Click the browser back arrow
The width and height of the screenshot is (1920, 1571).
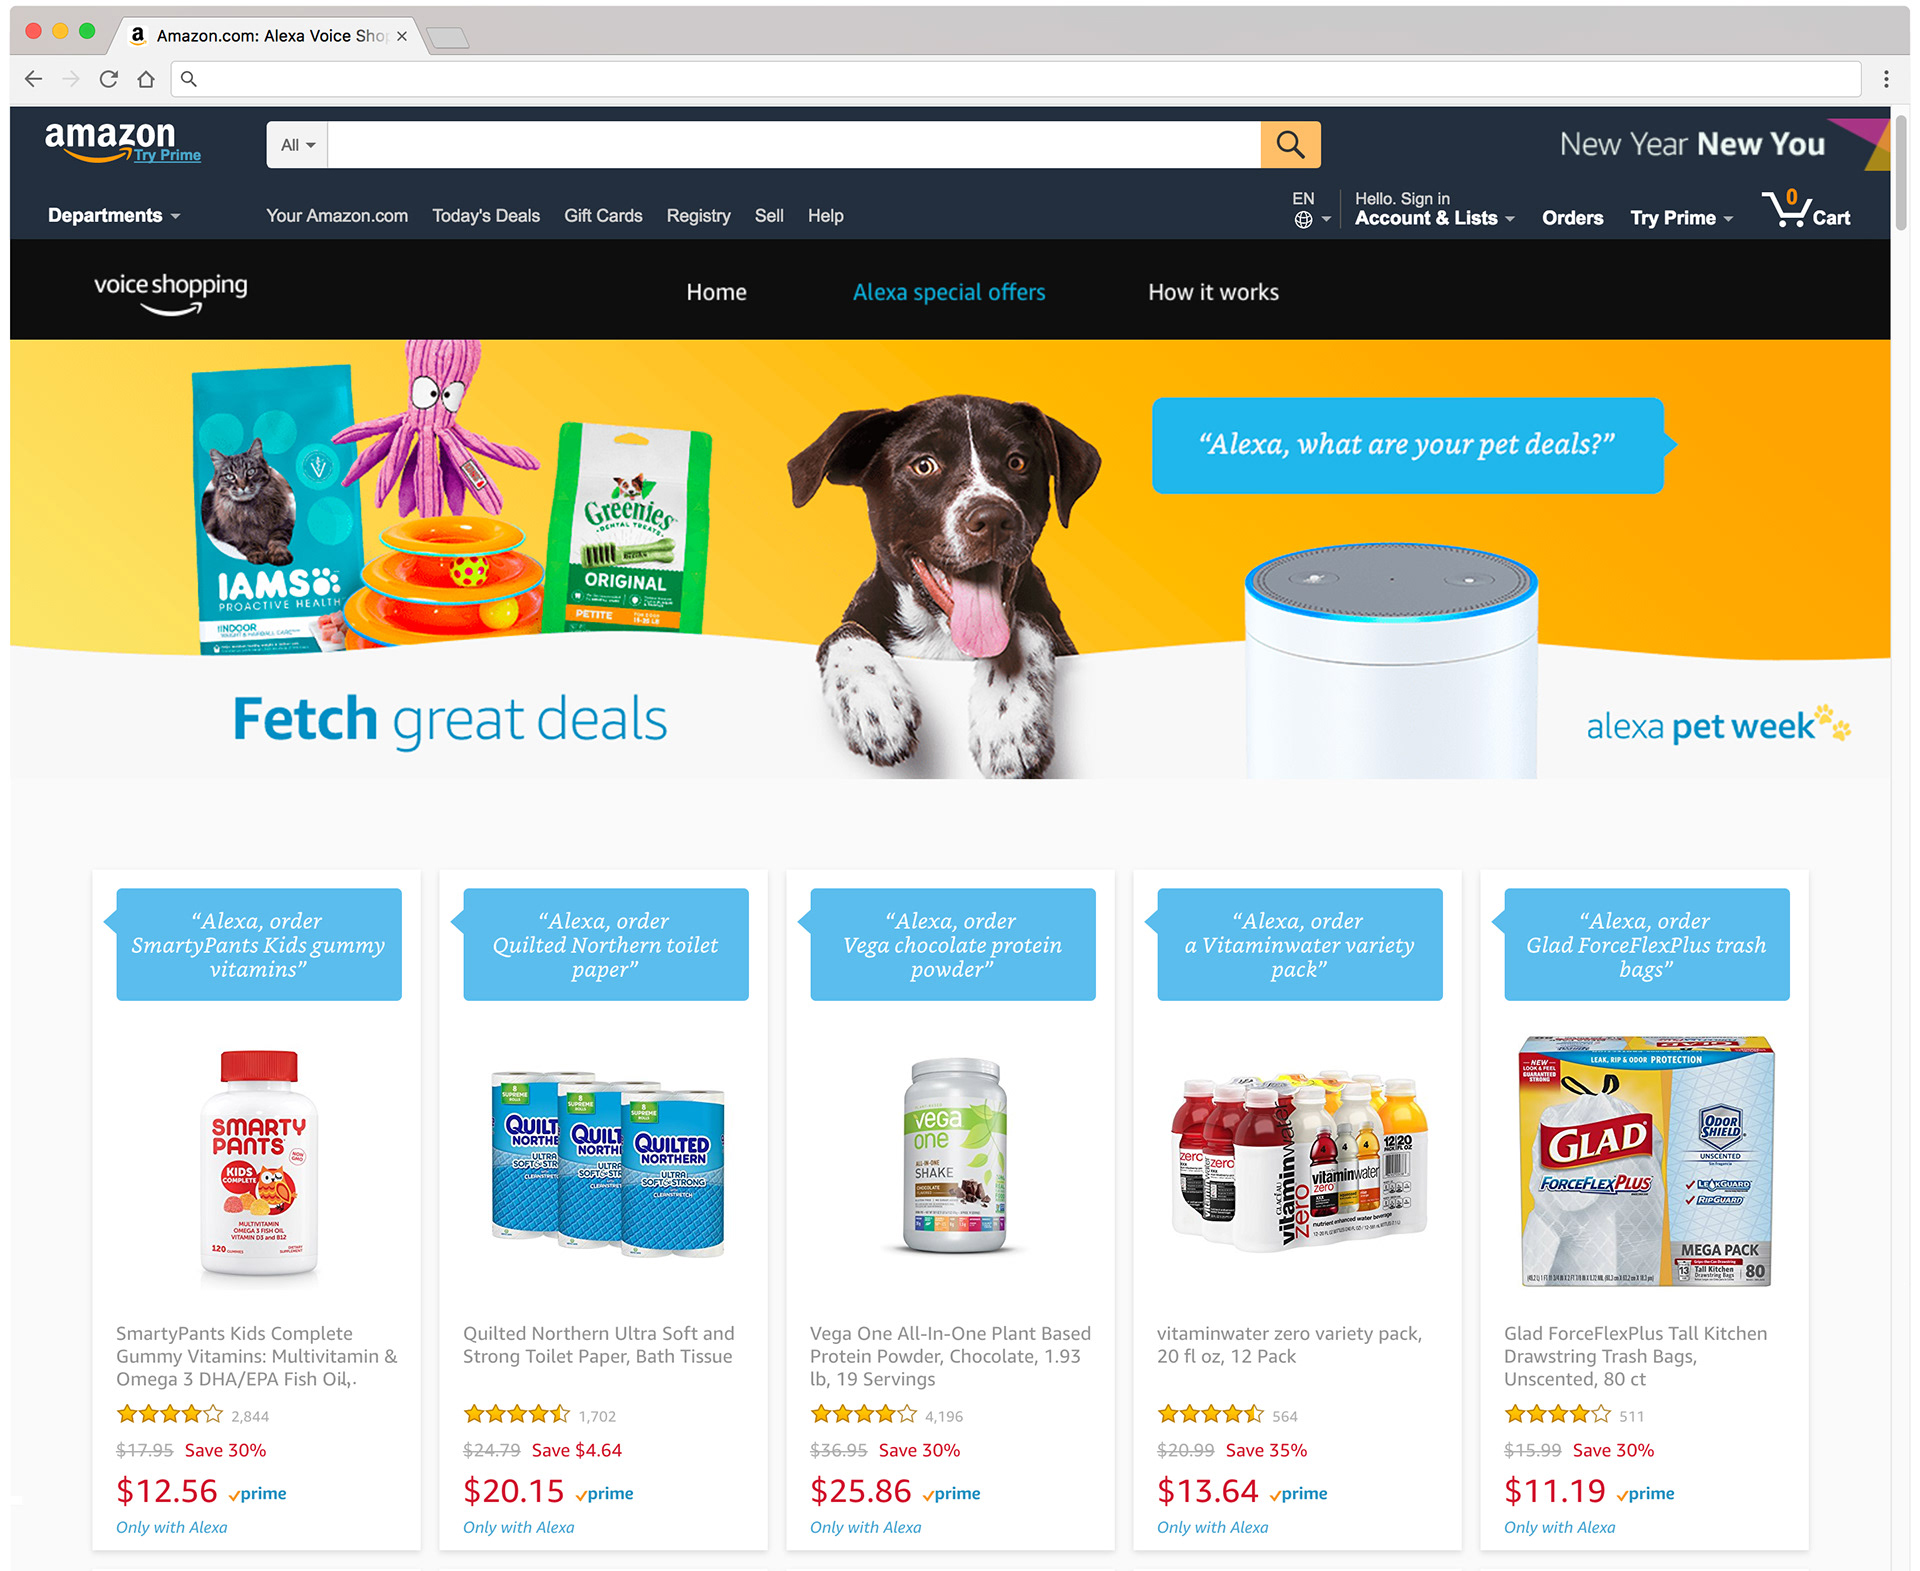click(x=33, y=79)
